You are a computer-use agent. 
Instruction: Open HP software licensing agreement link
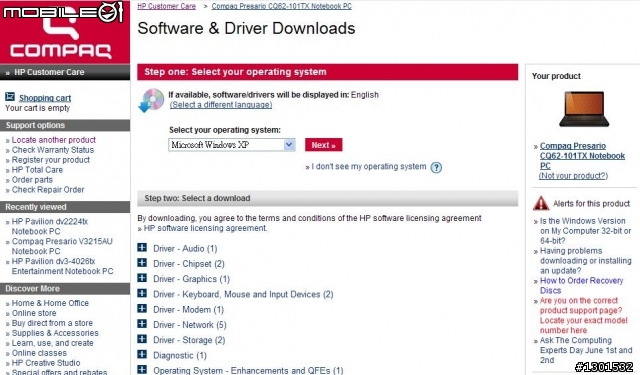pyautogui.click(x=205, y=228)
